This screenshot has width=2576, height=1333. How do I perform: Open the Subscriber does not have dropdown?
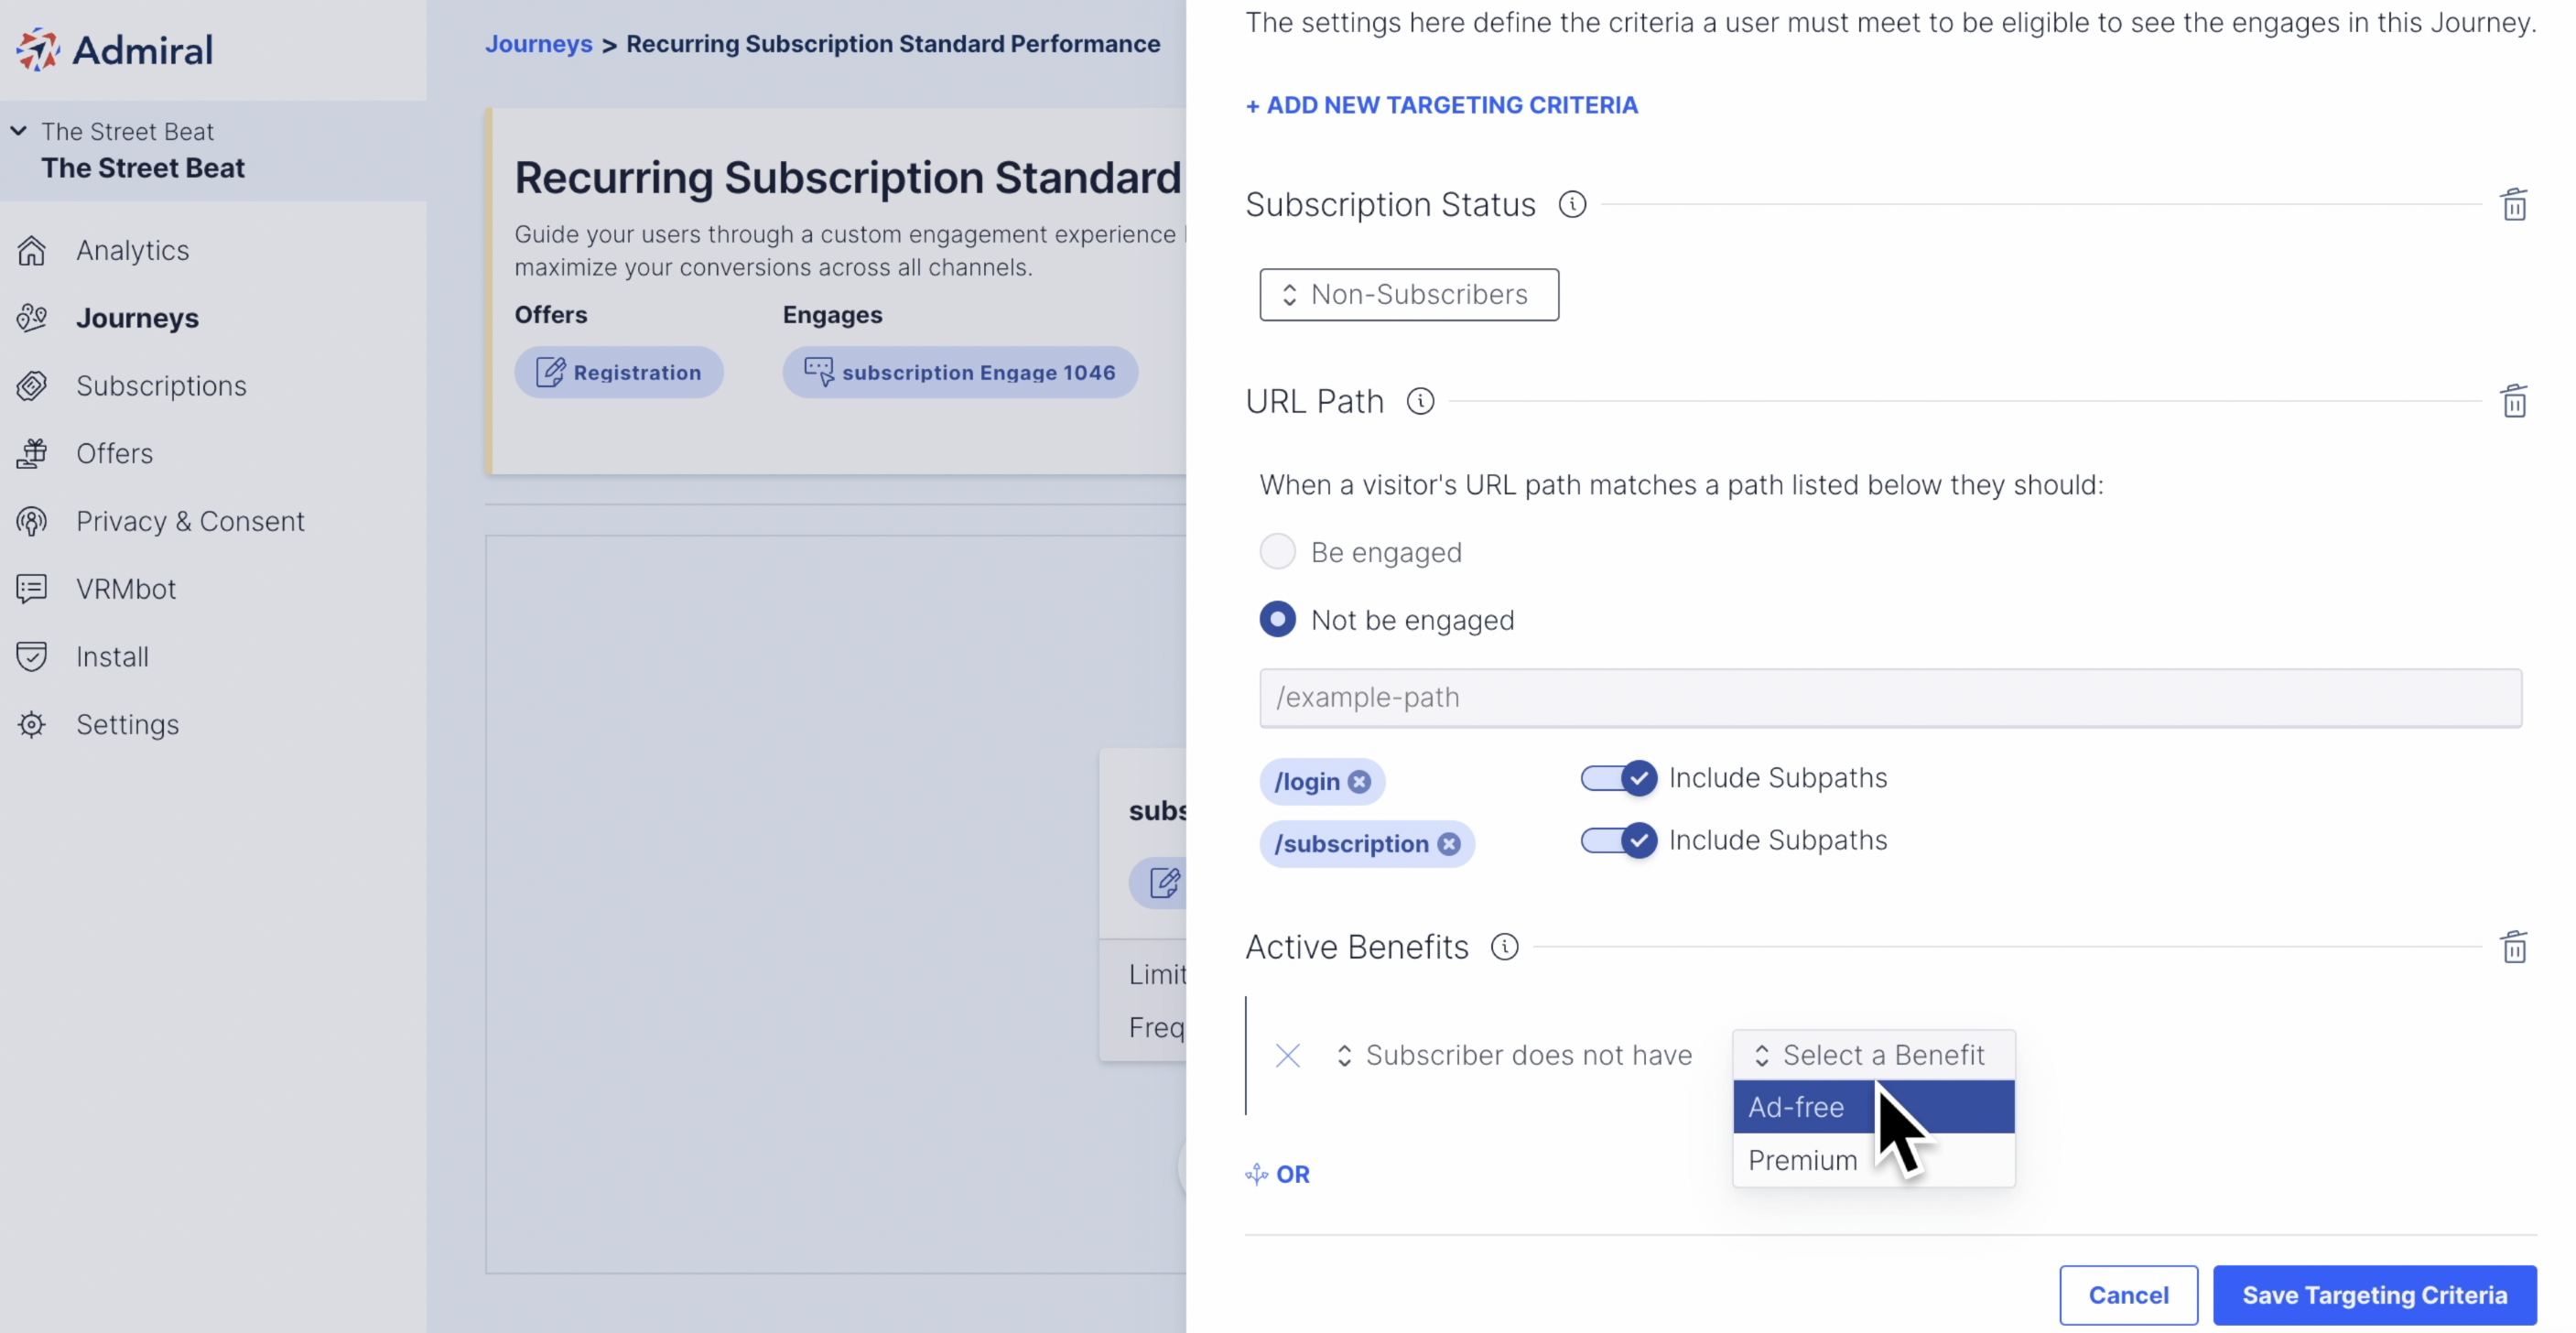[x=1515, y=1055]
